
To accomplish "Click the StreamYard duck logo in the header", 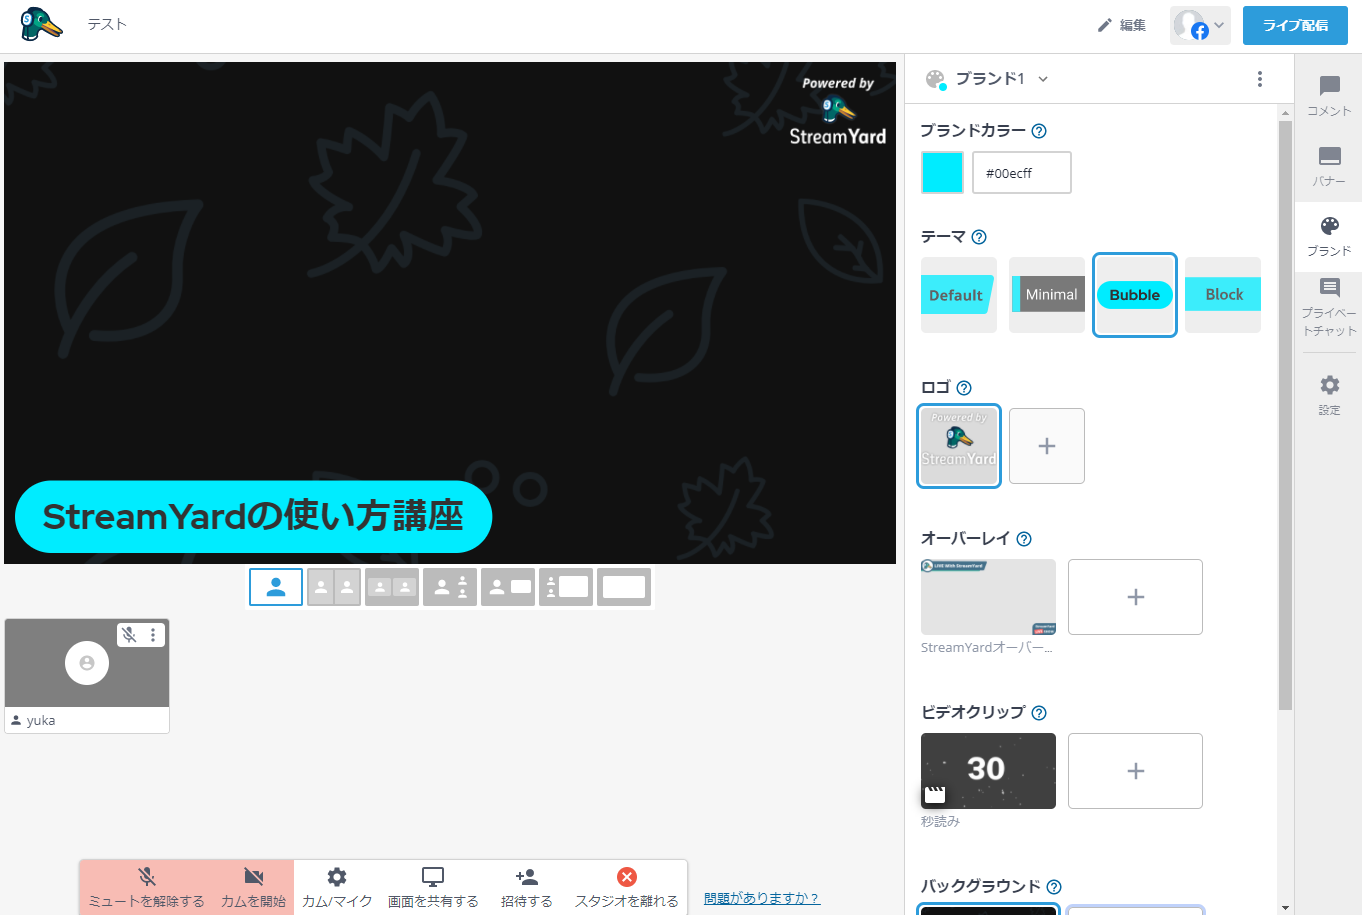I will click(41, 24).
